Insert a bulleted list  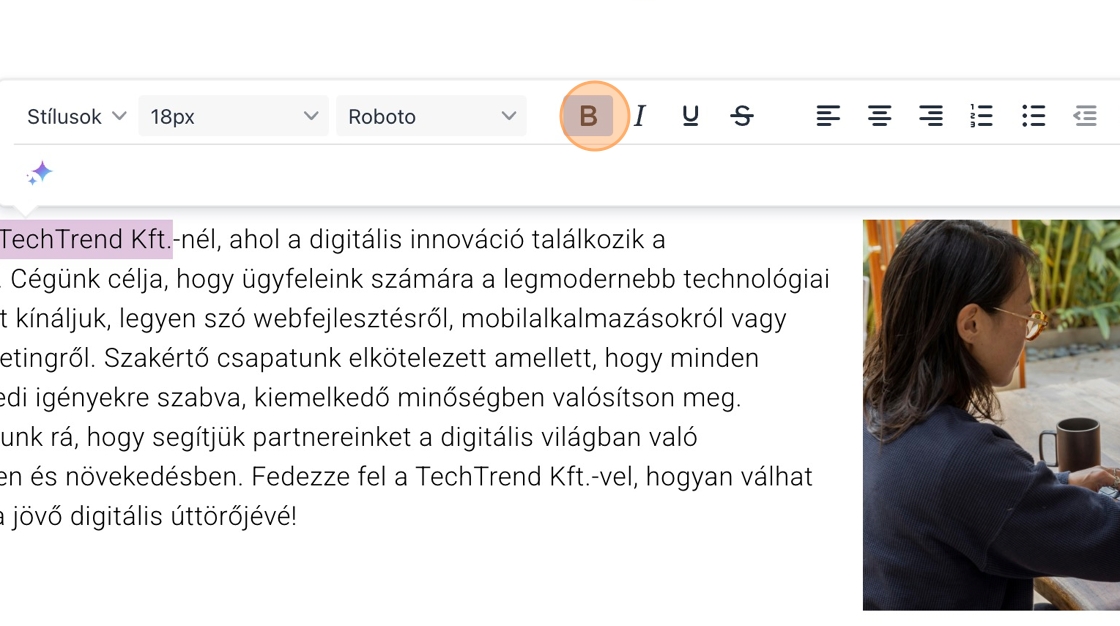click(1033, 116)
